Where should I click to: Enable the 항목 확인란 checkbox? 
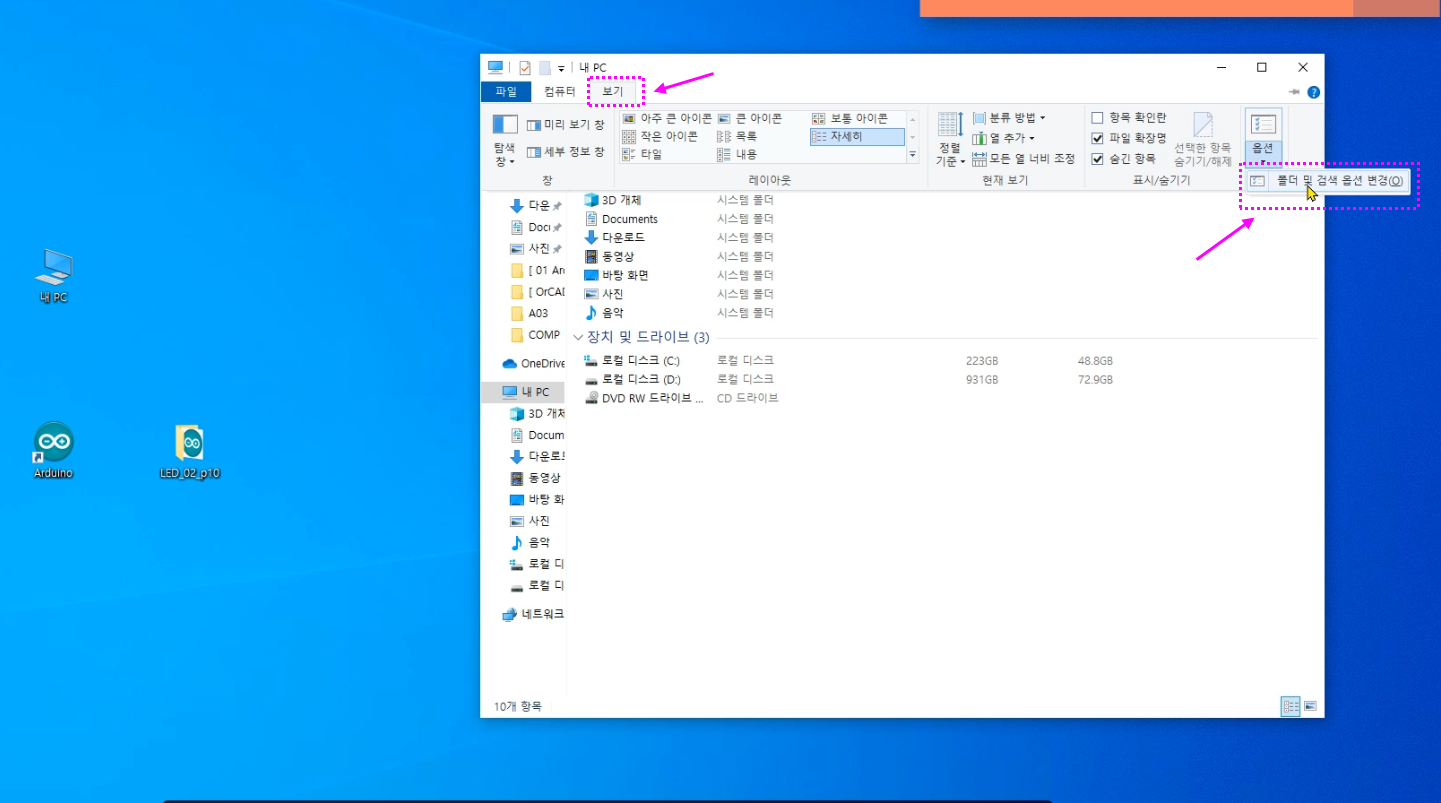[1097, 118]
